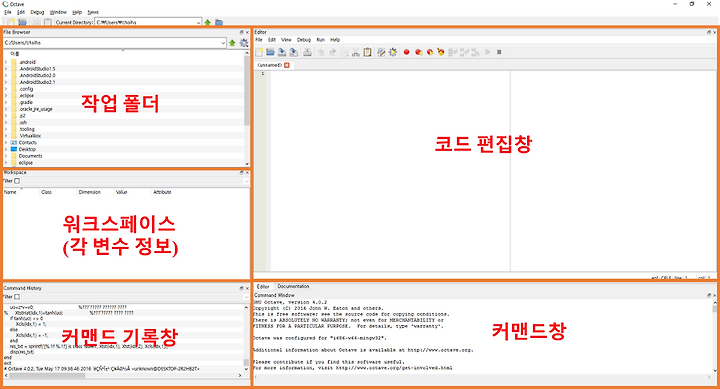Enable Filter checkbox in Command History
720x389 pixels.
tap(17, 297)
